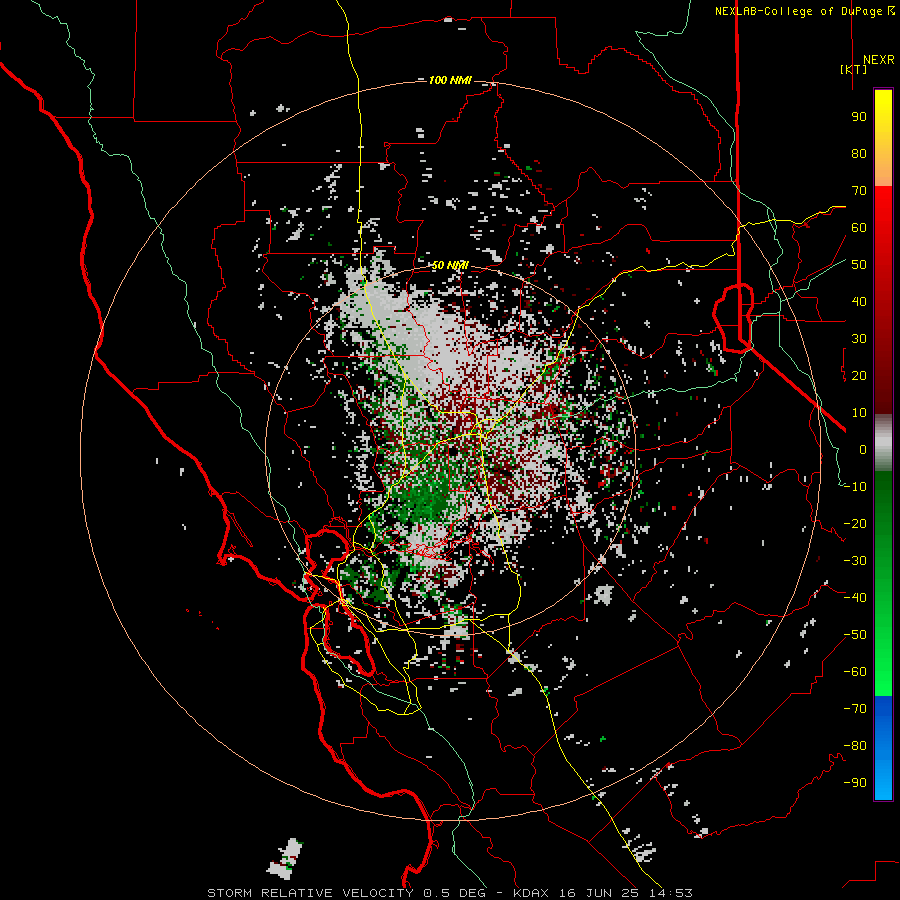This screenshot has height=900, width=900.
Task: Click the 0.5 DEG elevation text
Action: click(x=454, y=893)
